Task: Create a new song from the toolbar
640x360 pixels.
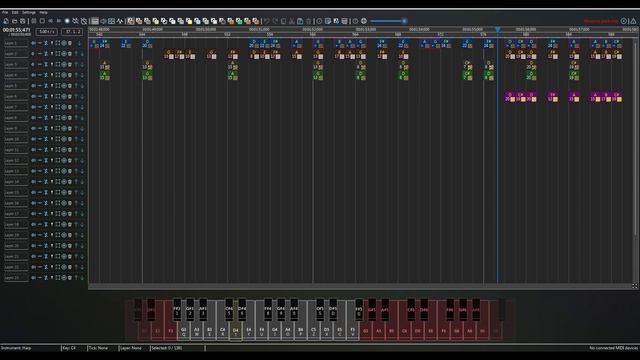Action: pyautogui.click(x=6, y=21)
